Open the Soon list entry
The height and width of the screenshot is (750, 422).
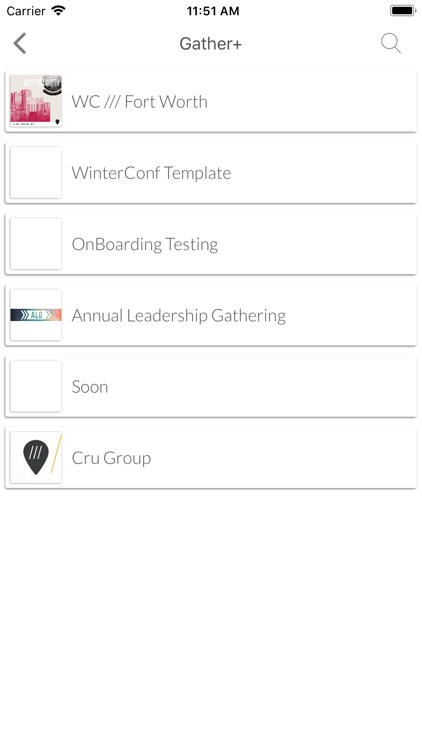point(211,386)
